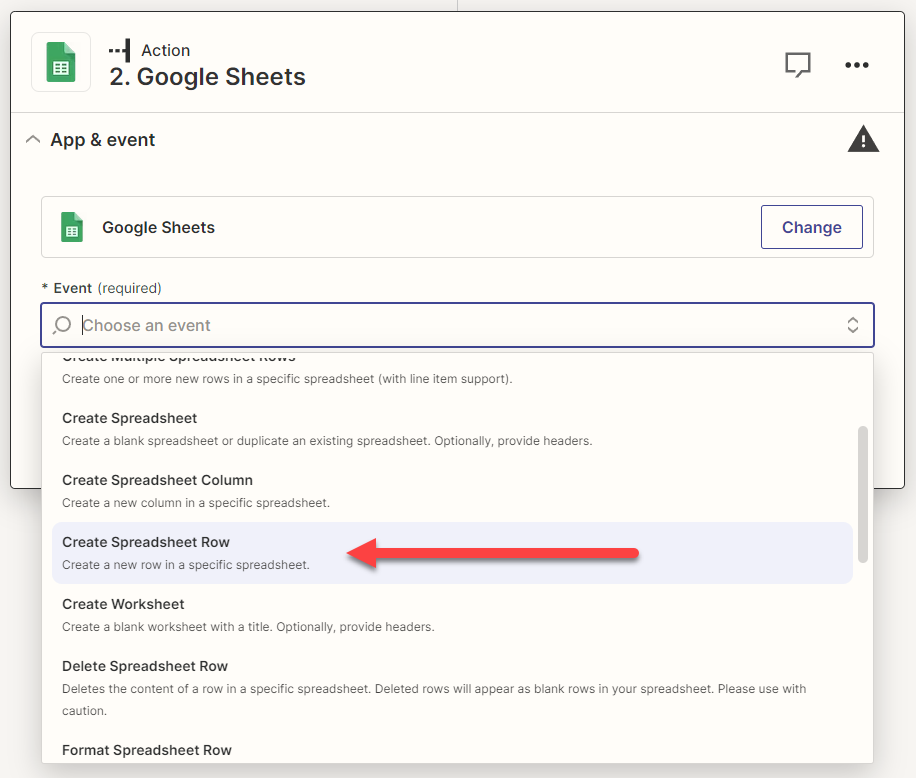
Task: Select Delete Spreadsheet Row event
Action: point(452,688)
